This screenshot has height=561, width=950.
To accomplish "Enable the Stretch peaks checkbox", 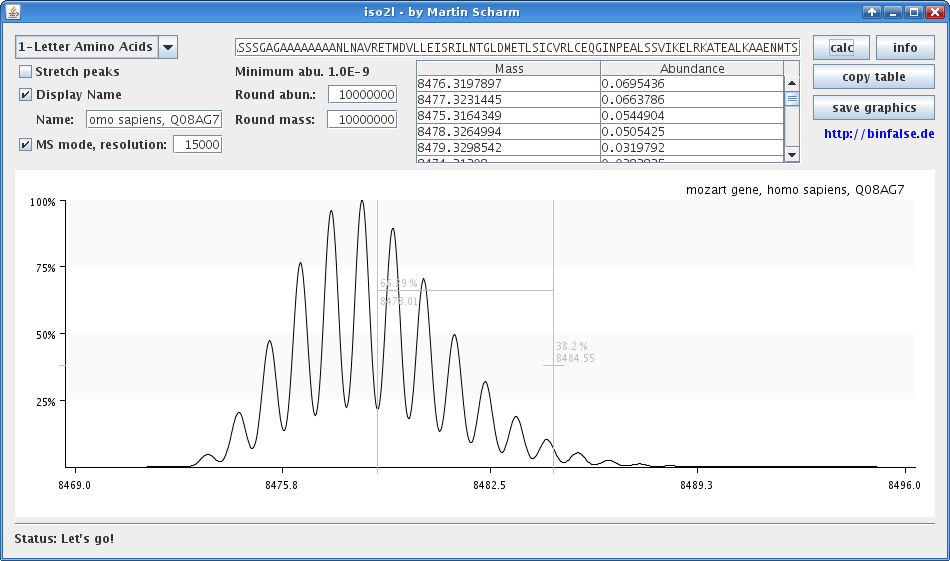I will click(x=26, y=72).
